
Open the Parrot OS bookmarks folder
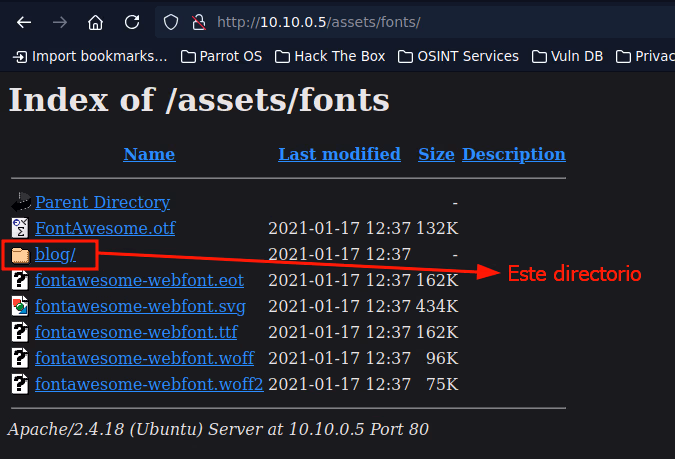click(x=221, y=56)
